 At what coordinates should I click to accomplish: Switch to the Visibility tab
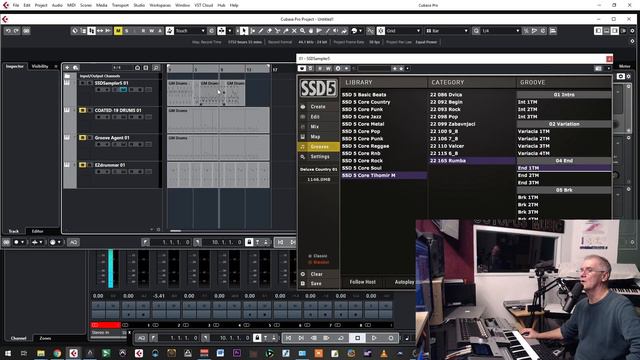(40, 66)
